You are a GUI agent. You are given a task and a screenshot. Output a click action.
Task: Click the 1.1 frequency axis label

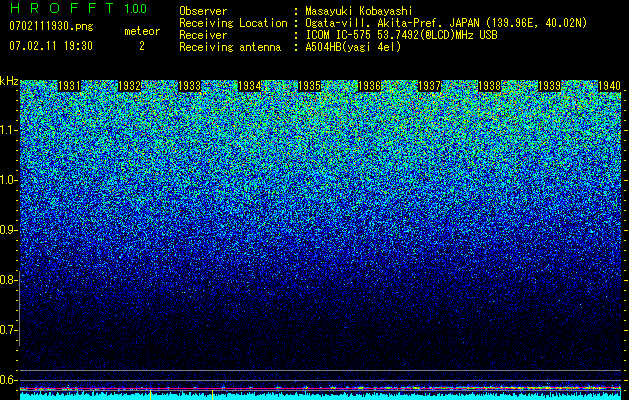[8, 131]
